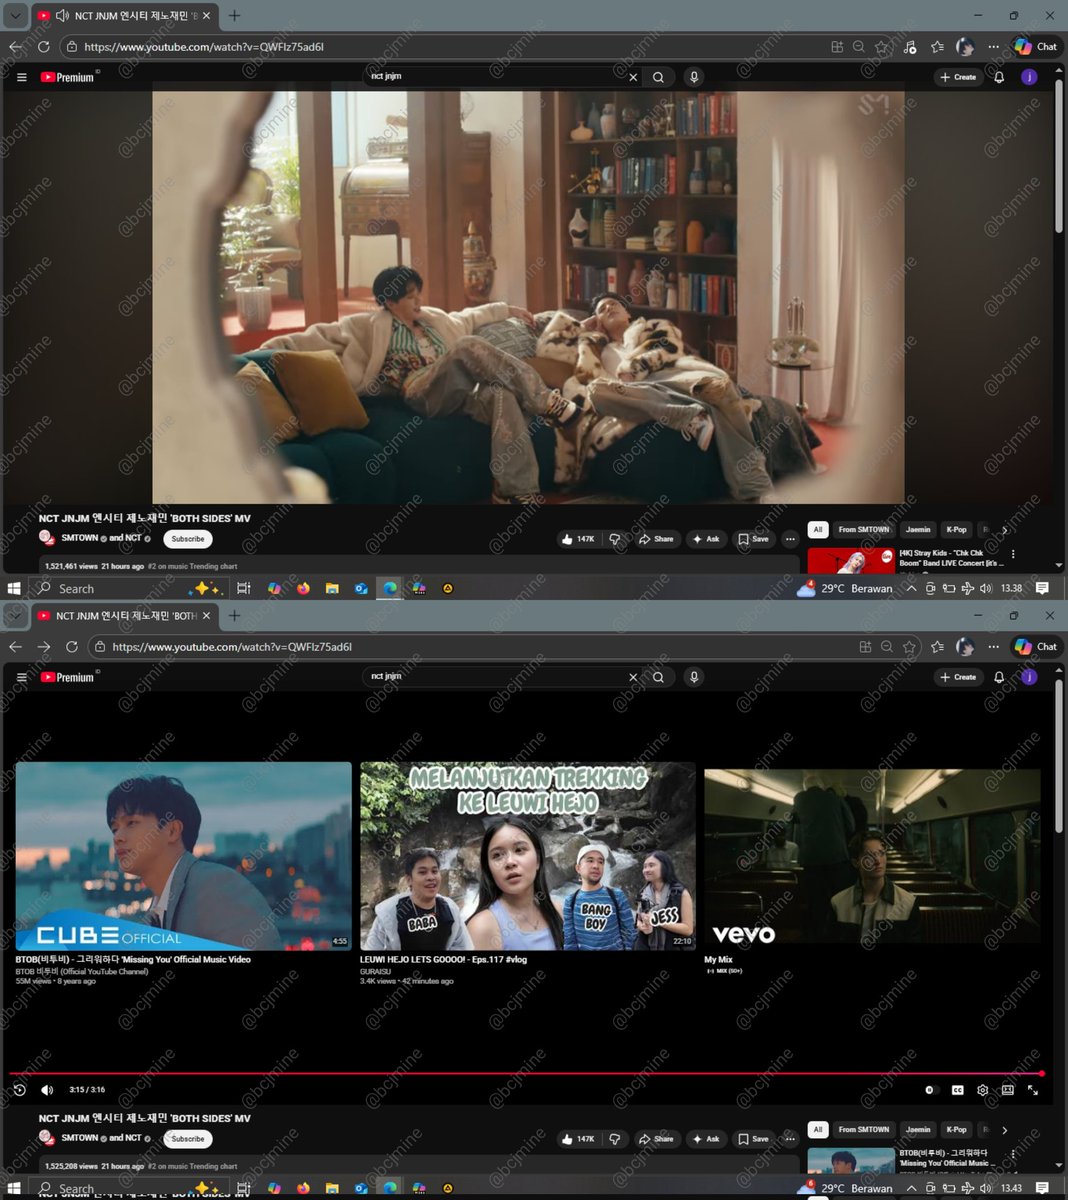The image size is (1068, 1200).
Task: Click search magnifier button in bottom window
Action: [x=658, y=677]
